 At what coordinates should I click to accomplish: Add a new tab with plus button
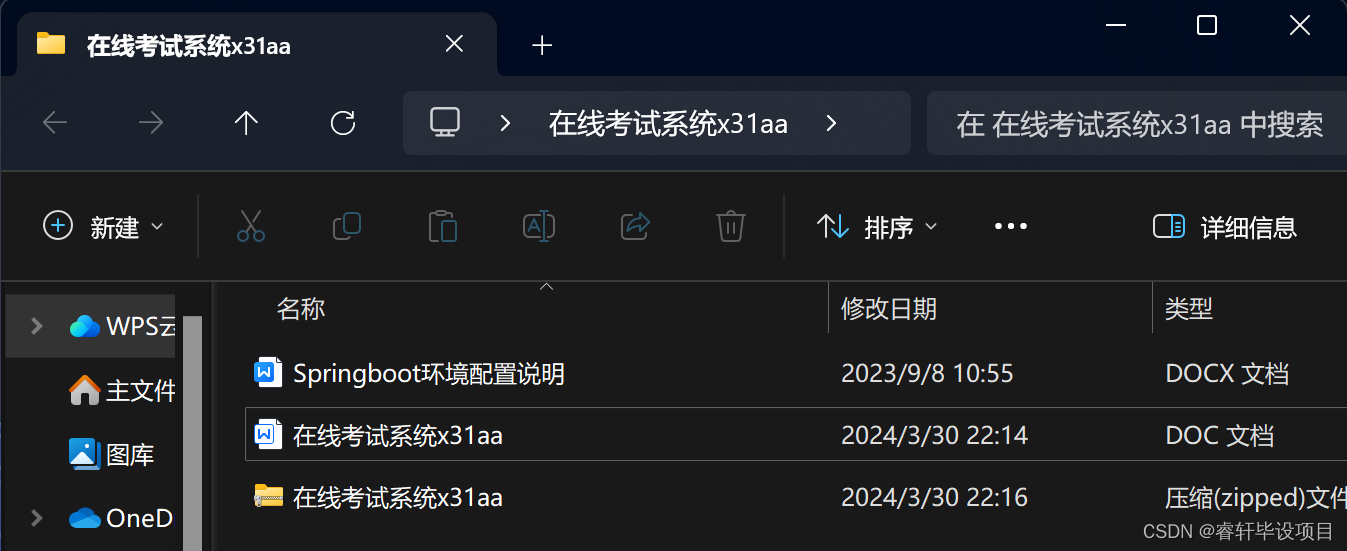pos(542,45)
